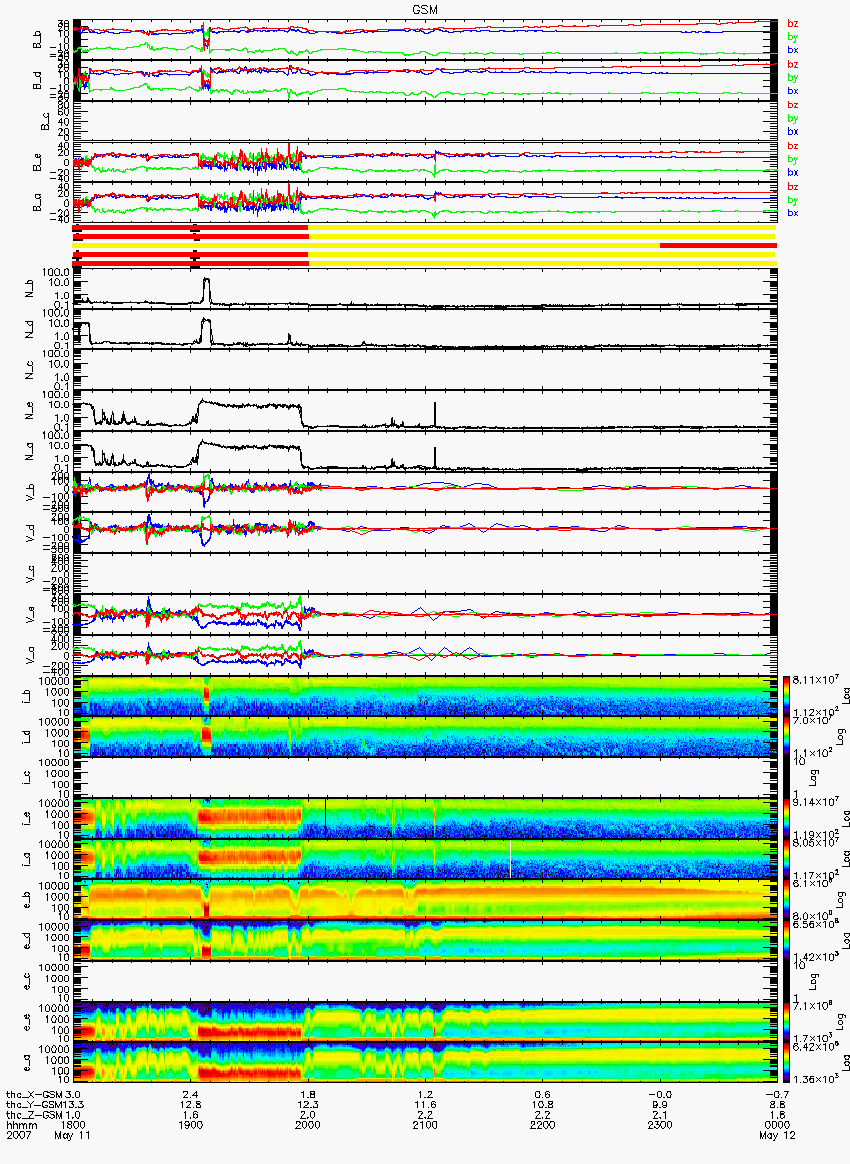Select the B_a axis label
The width and height of the screenshot is (850, 1164).
pos(37,203)
